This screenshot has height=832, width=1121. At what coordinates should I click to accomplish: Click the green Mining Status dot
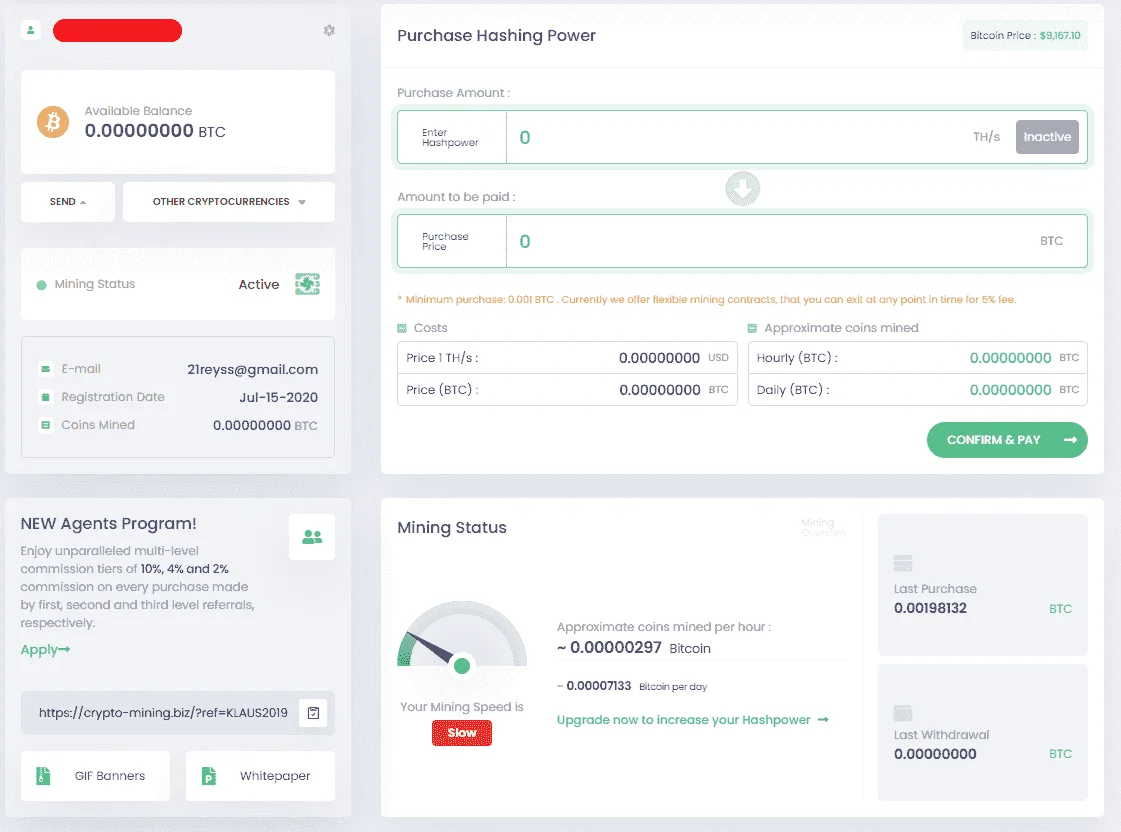click(41, 284)
